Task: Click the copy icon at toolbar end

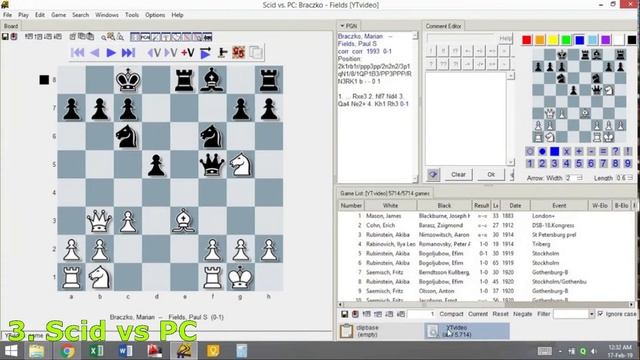Action: (x=256, y=52)
